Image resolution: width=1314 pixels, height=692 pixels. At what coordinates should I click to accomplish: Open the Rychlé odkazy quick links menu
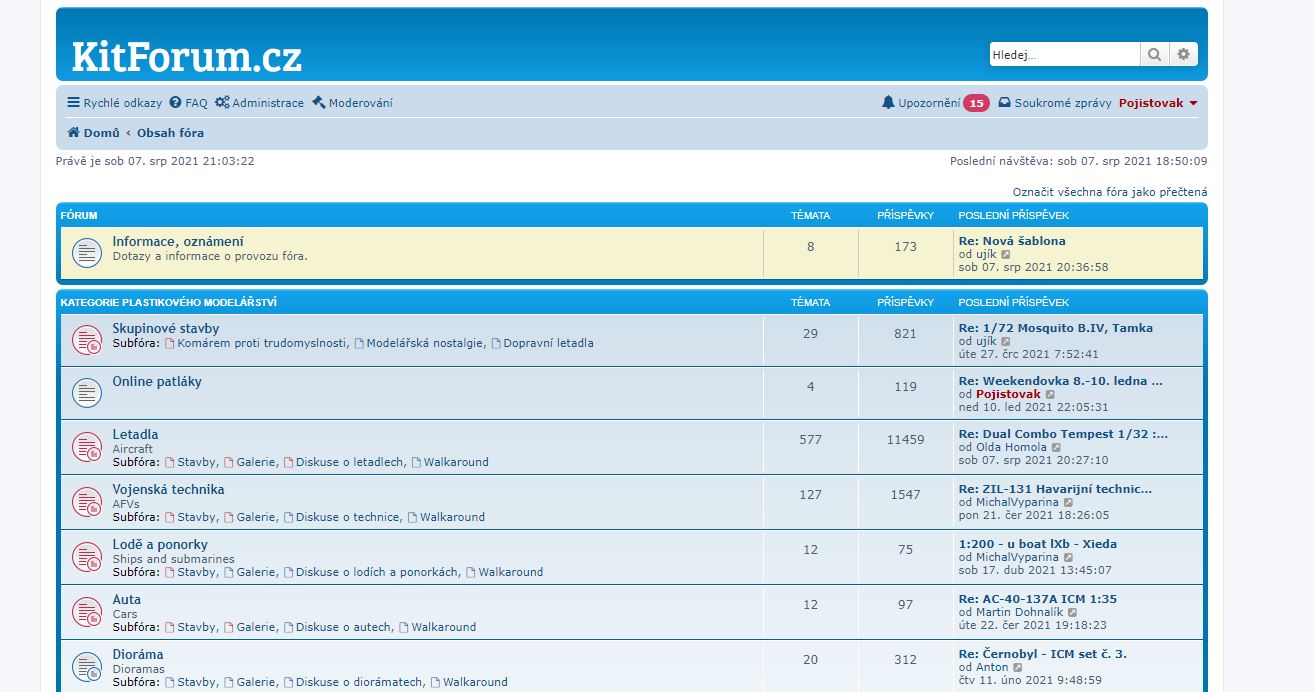click(x=114, y=103)
